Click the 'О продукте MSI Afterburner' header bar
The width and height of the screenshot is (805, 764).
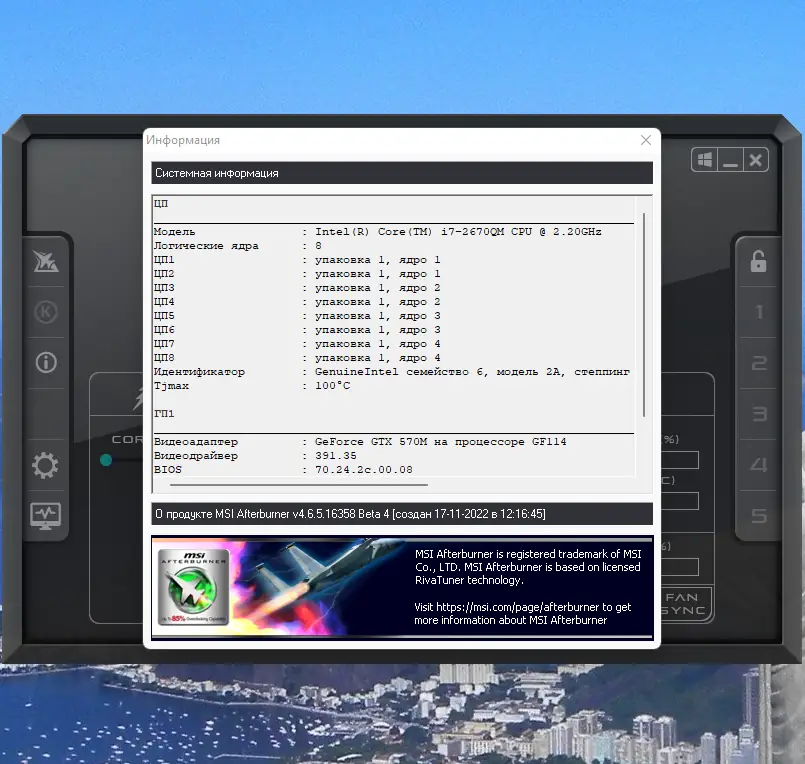click(x=402, y=514)
